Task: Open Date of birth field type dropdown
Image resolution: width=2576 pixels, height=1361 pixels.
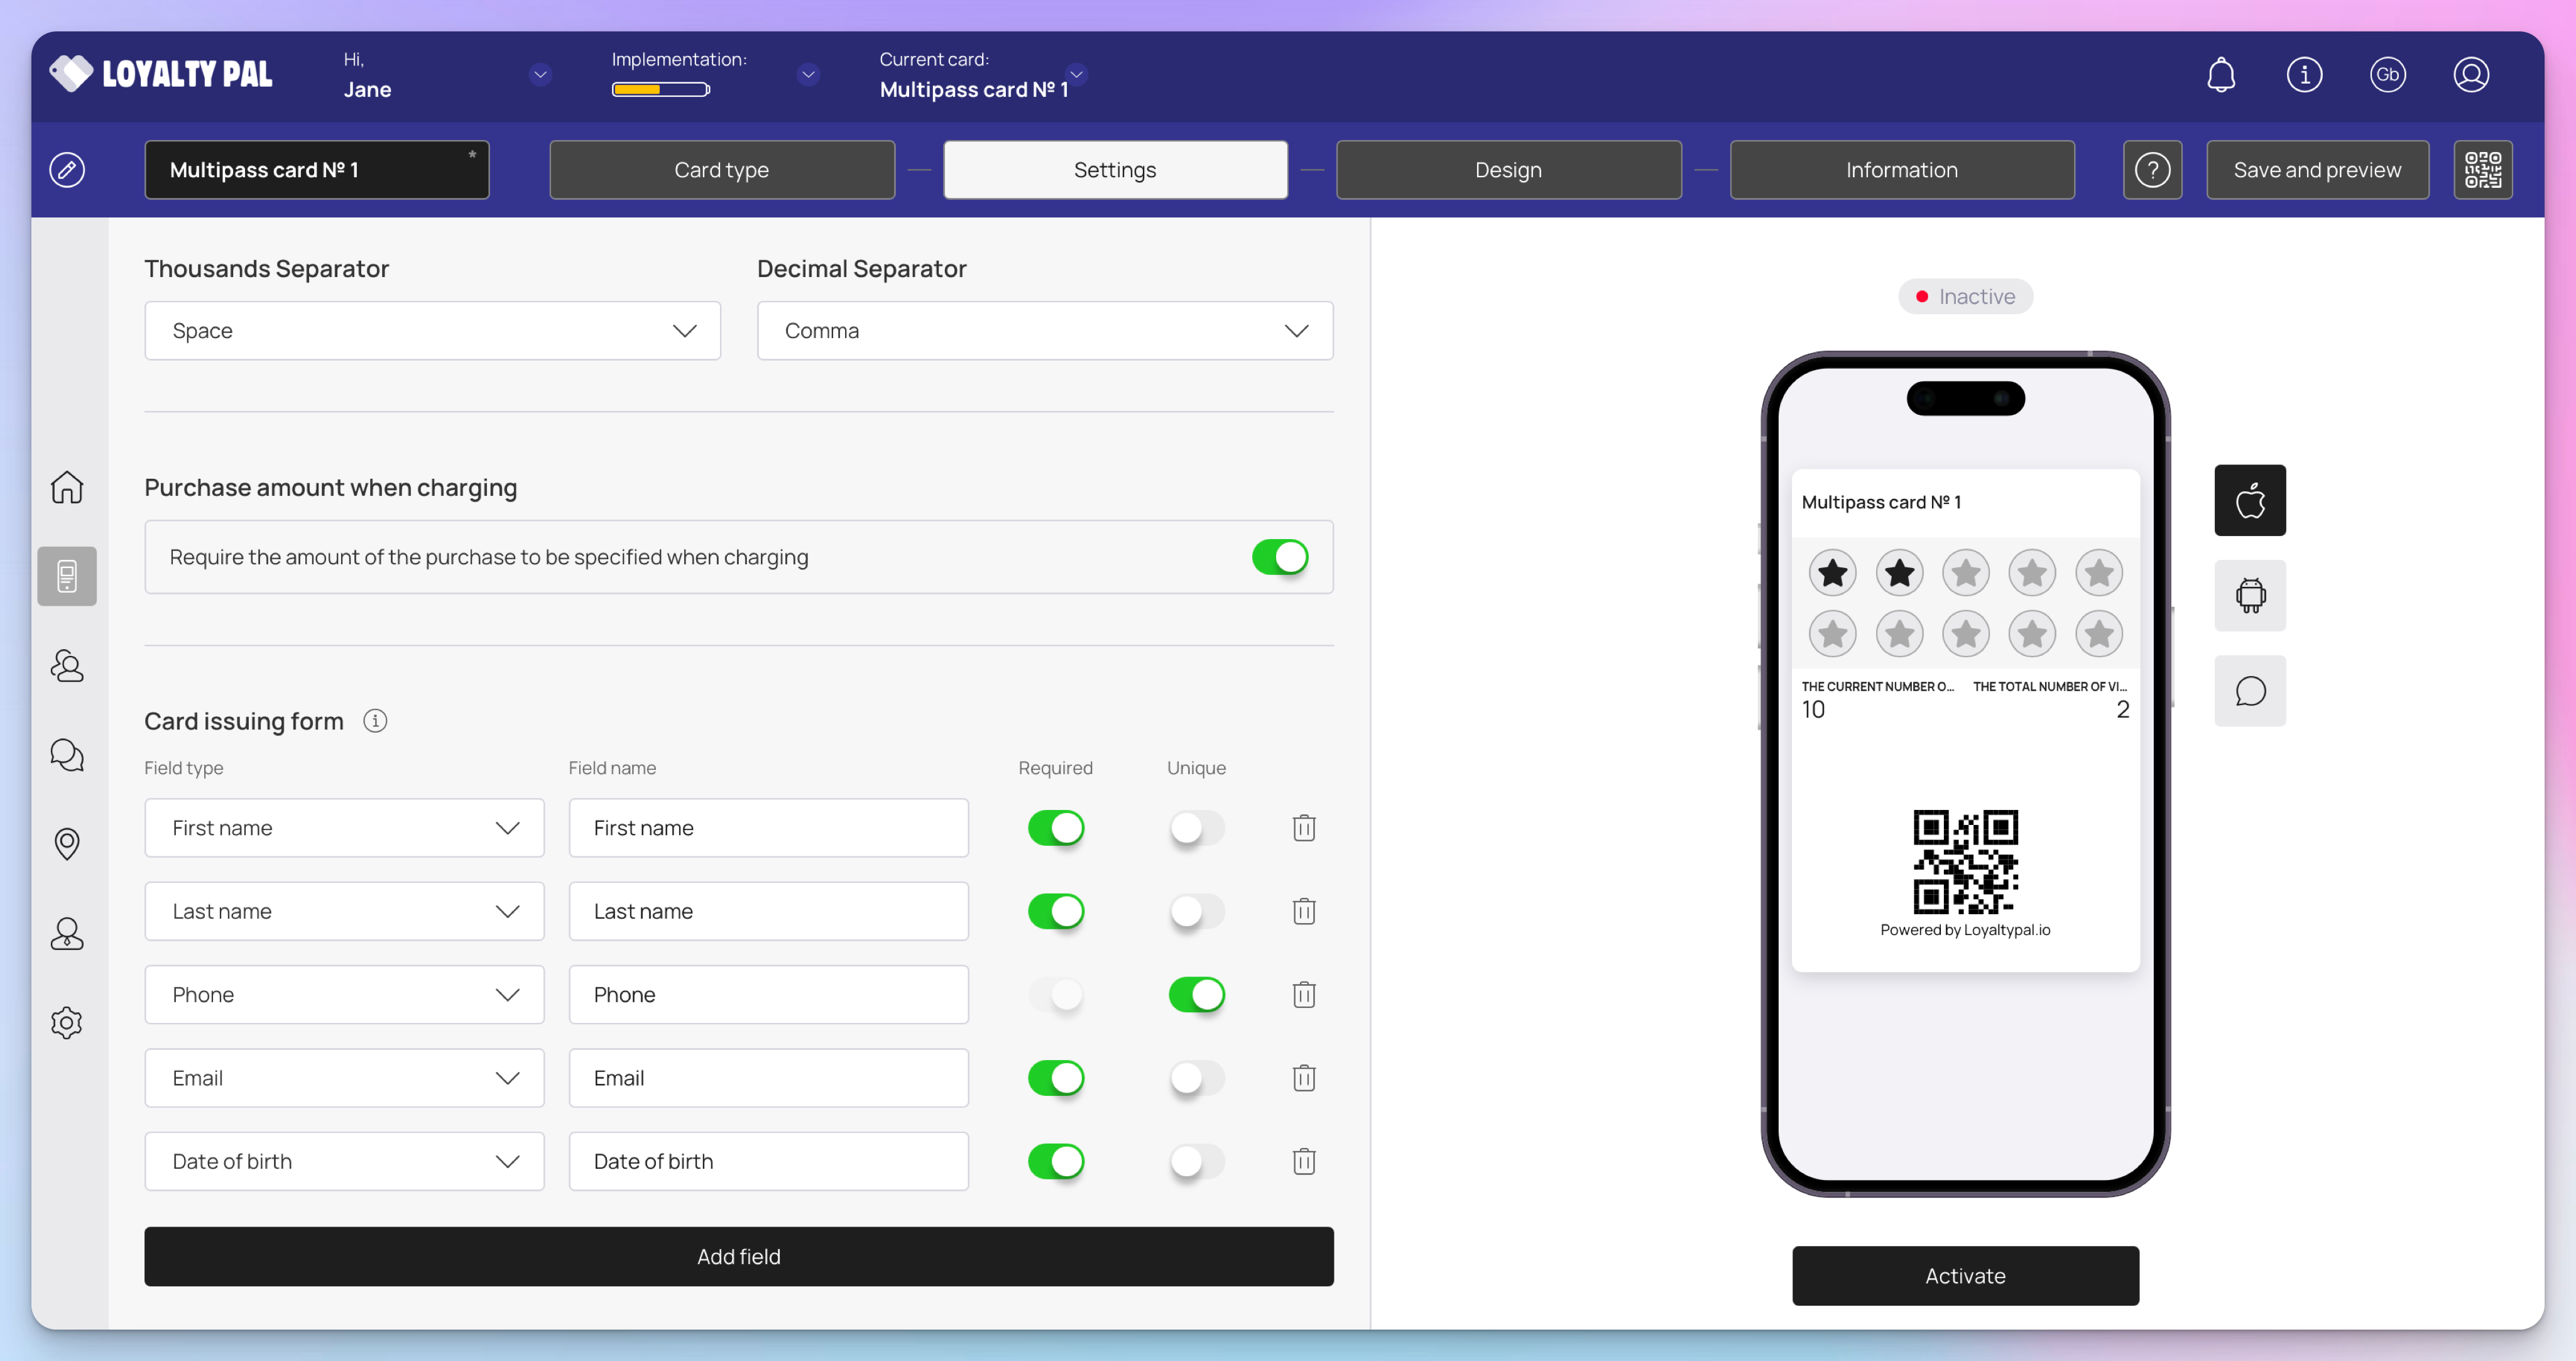Action: 344,1161
